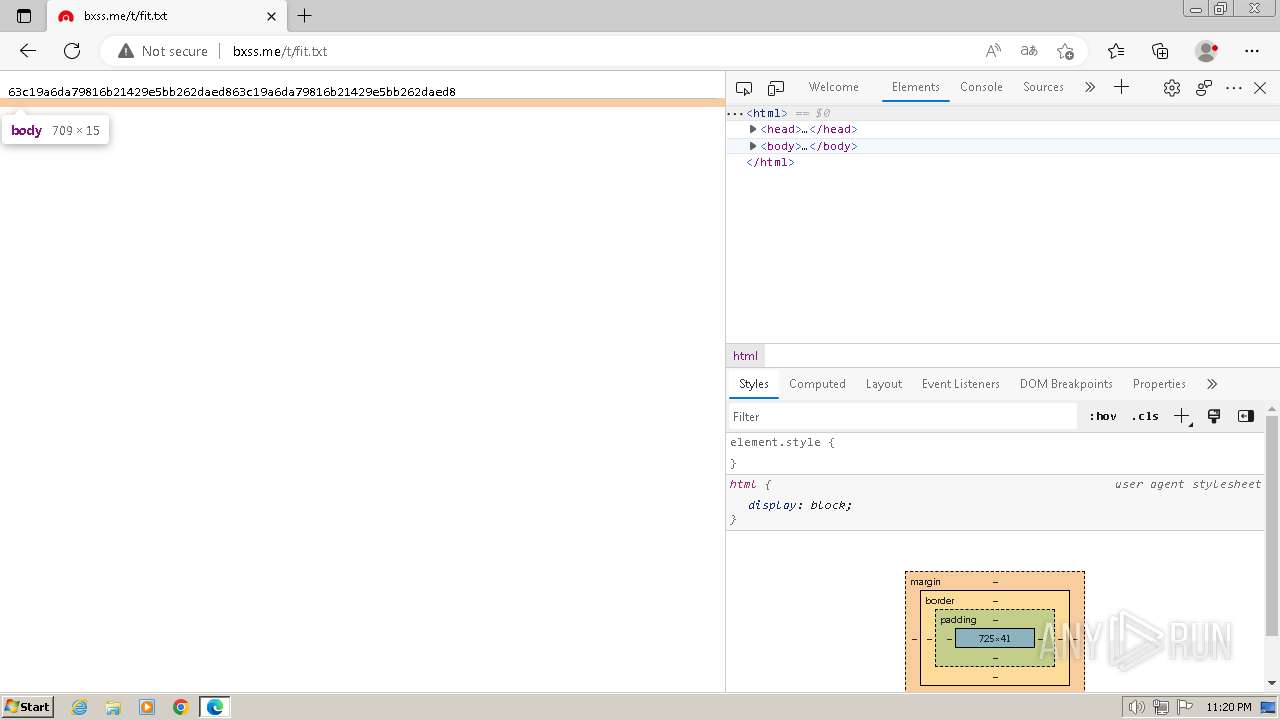Open the Favorites list icon

1116,51
